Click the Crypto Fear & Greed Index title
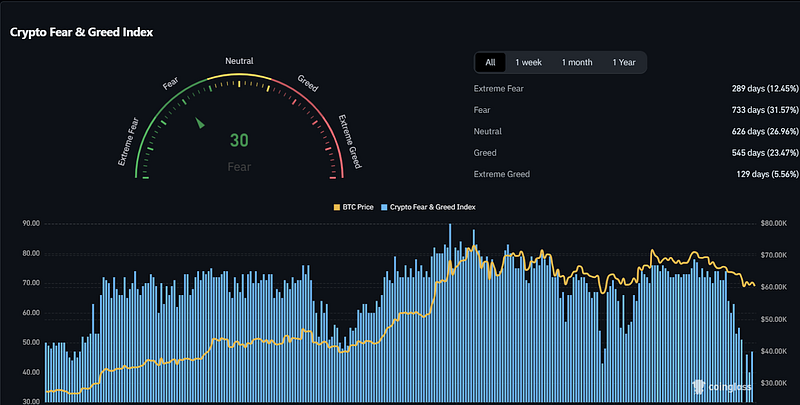This screenshot has height=405, width=800. coord(81,32)
